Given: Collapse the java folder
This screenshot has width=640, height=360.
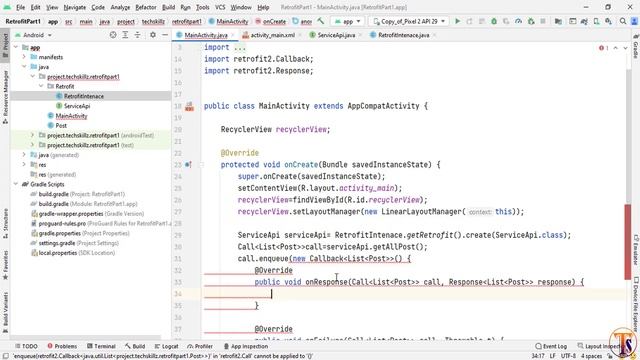Looking at the screenshot, I should 24,67.
